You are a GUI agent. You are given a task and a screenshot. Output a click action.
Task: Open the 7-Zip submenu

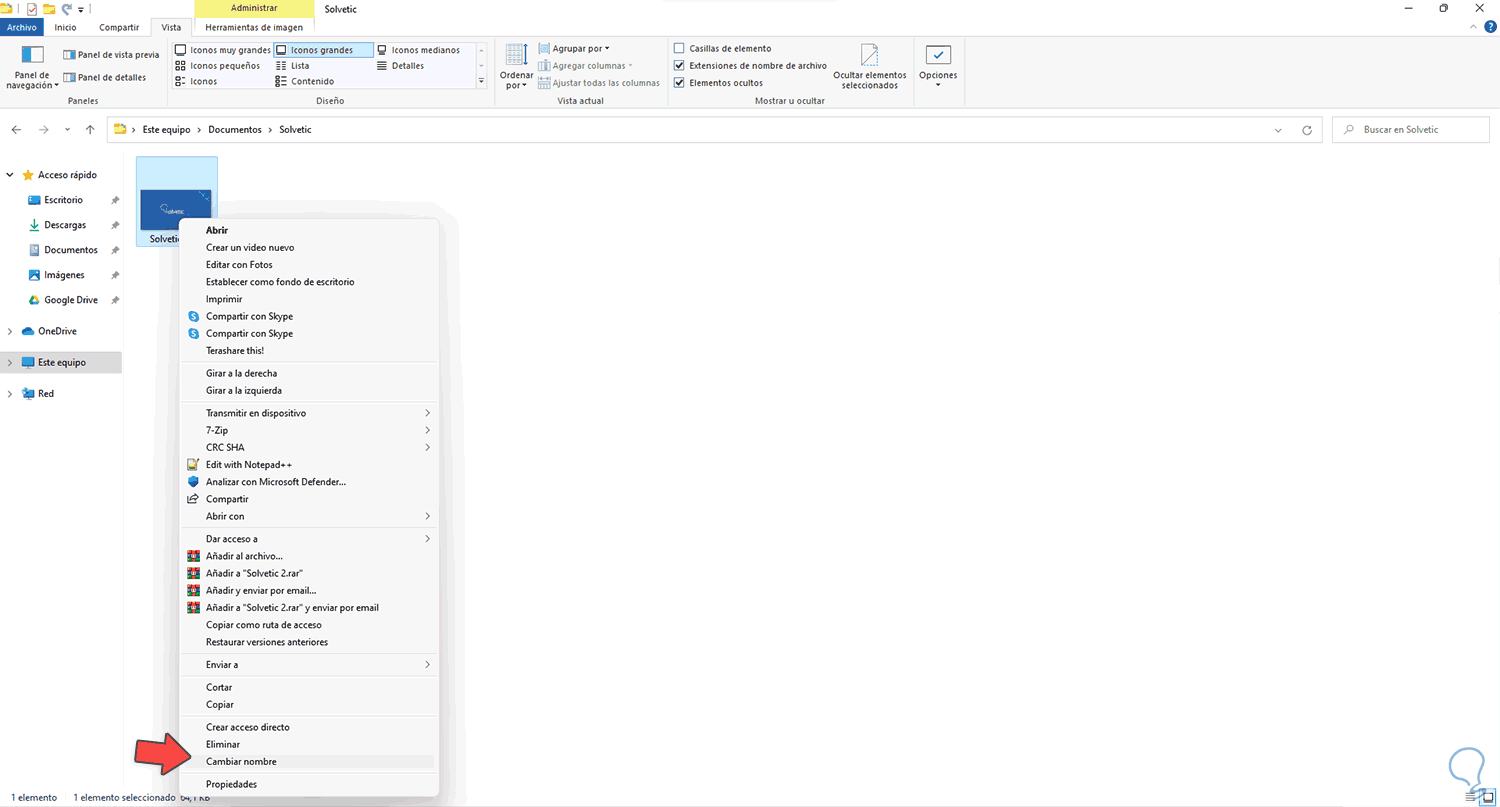[x=308, y=430]
